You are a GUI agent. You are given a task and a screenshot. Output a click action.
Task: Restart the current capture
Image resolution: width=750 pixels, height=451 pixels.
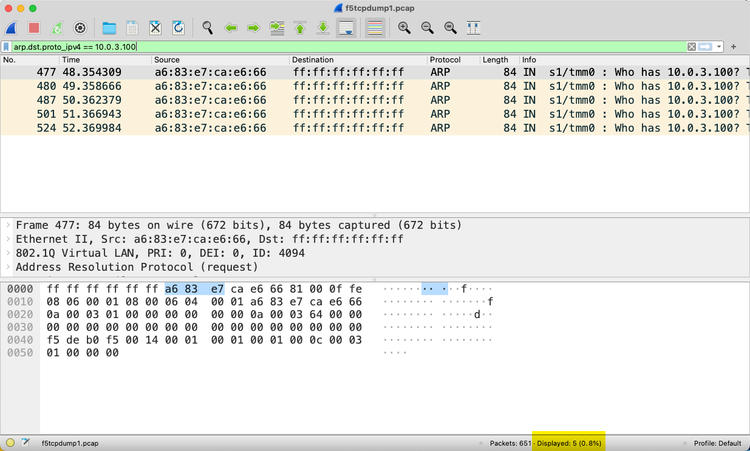click(x=58, y=27)
